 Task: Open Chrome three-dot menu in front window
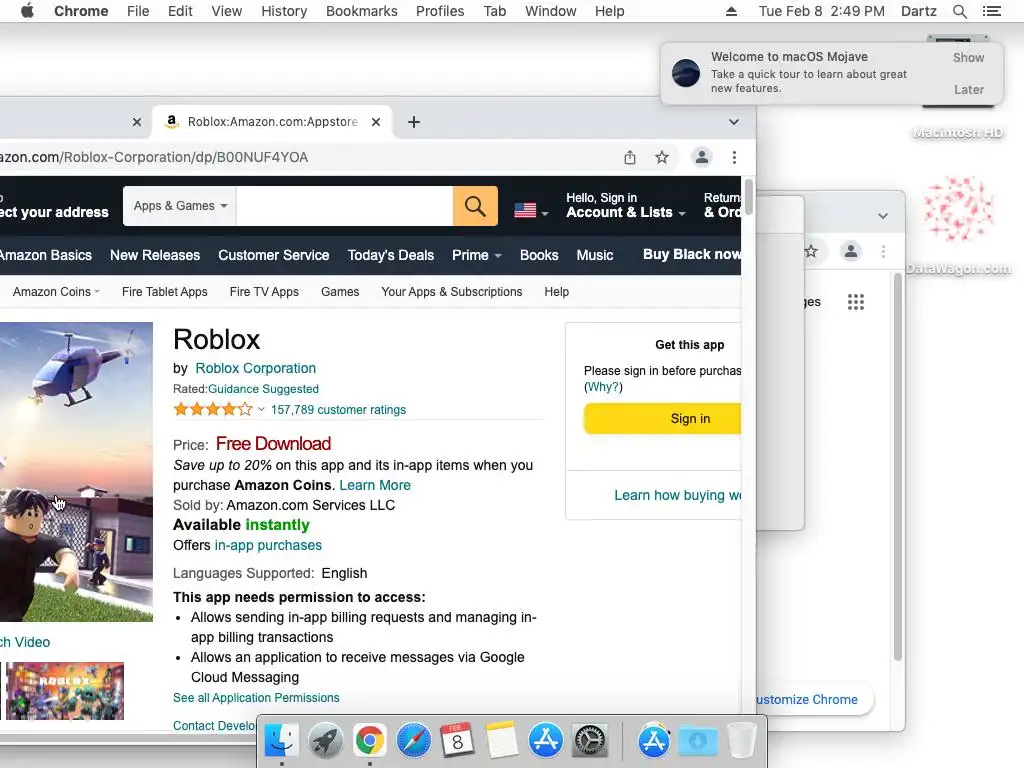(x=734, y=157)
